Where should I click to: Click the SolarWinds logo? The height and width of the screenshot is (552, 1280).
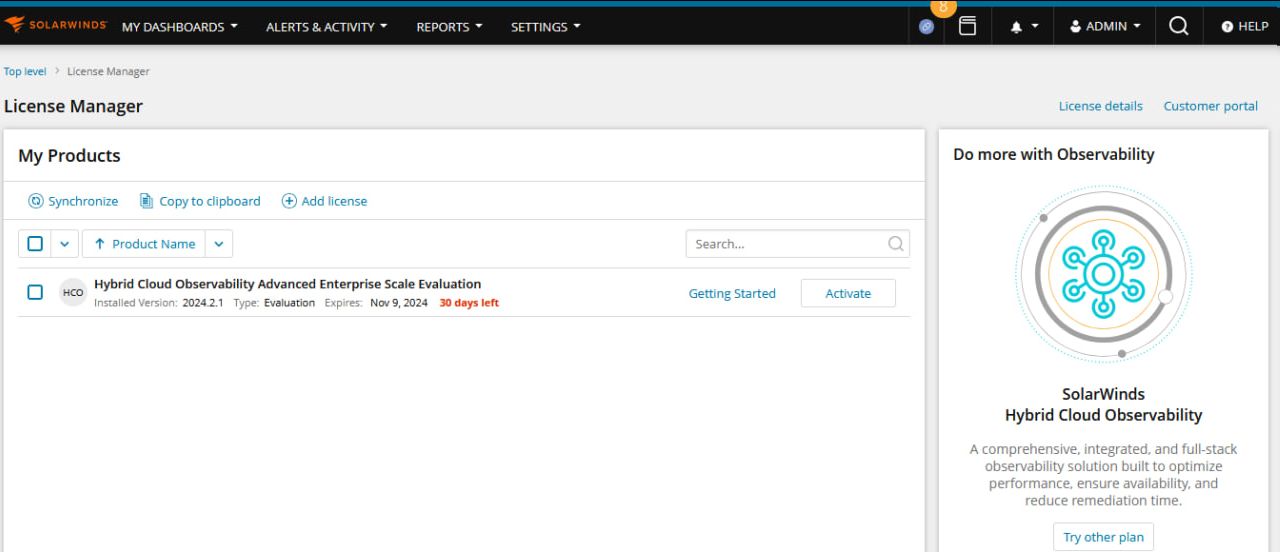pyautogui.click(x=55, y=26)
